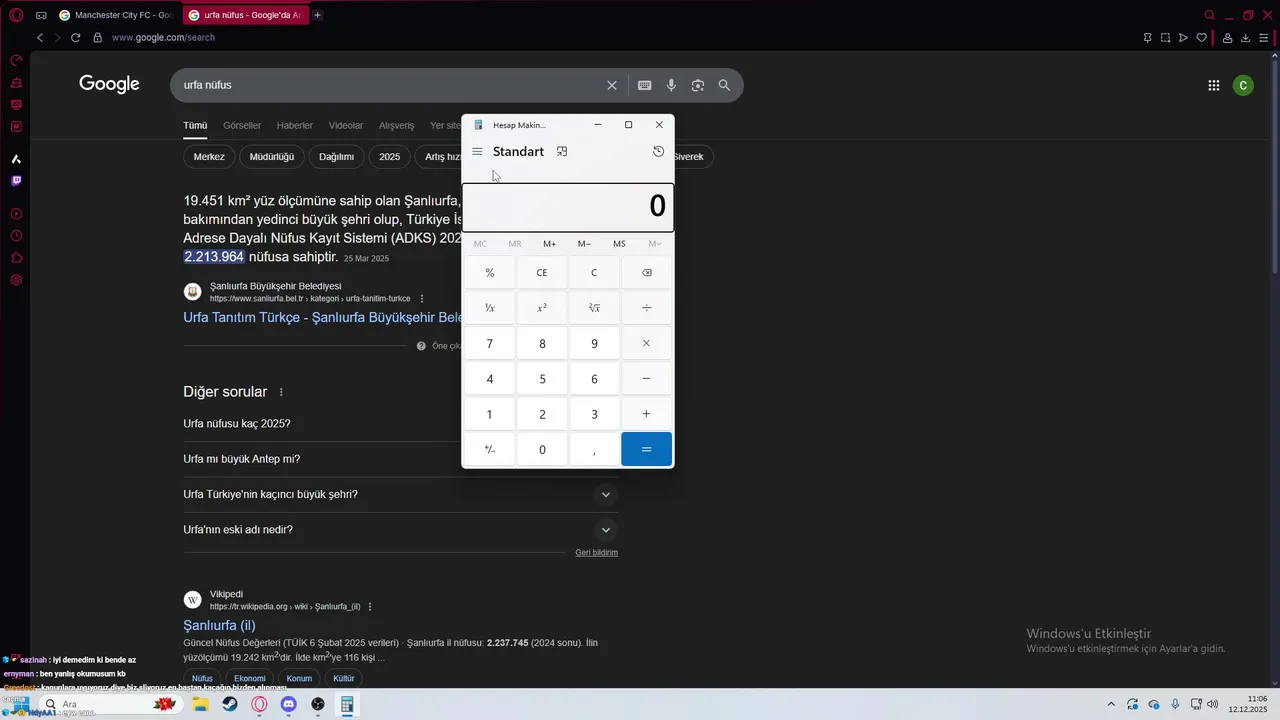Viewport: 1280px width, 720px height.
Task: Click the Google magnifier search button
Action: [x=724, y=86]
